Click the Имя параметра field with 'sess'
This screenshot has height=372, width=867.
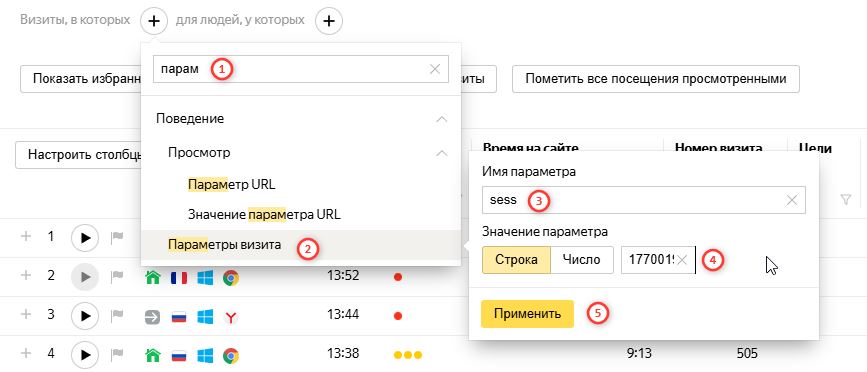point(644,200)
